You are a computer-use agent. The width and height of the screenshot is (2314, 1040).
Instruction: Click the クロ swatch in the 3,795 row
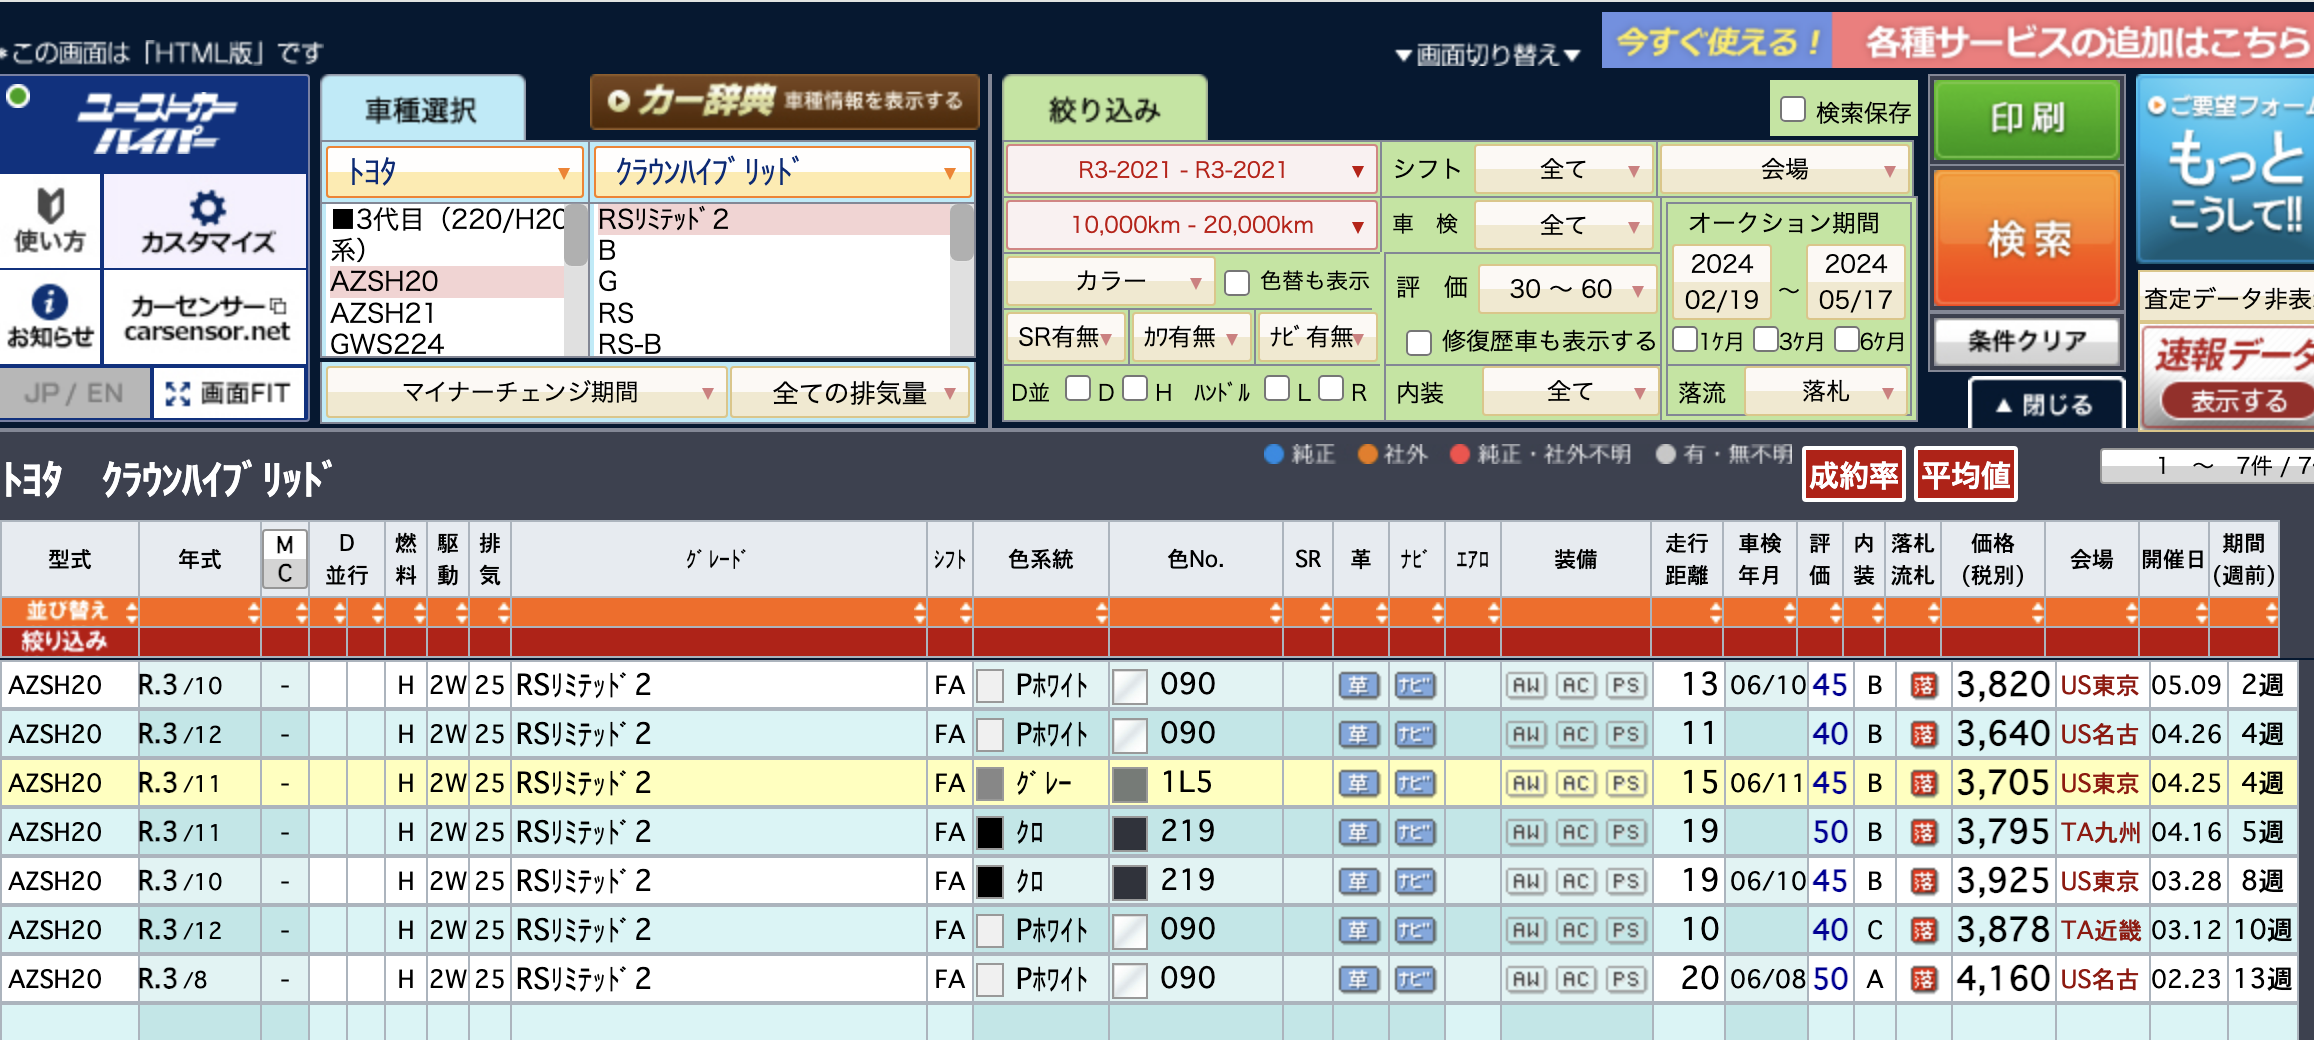point(990,832)
